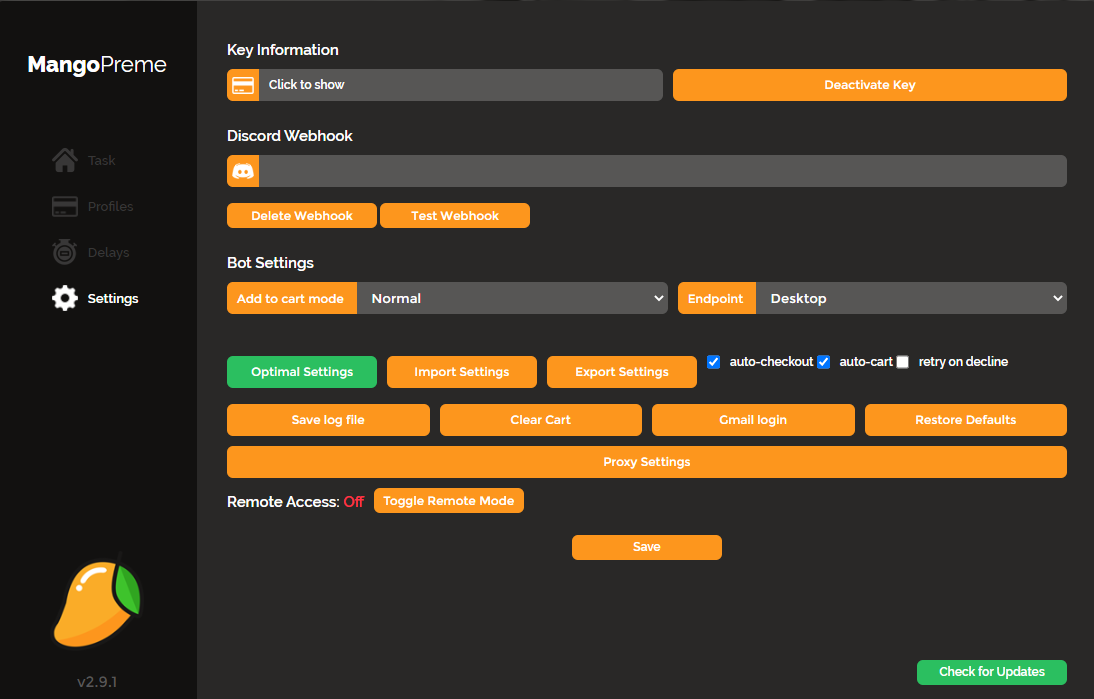Click the mango logo in sidebar
1094x699 pixels.
pyautogui.click(x=96, y=601)
